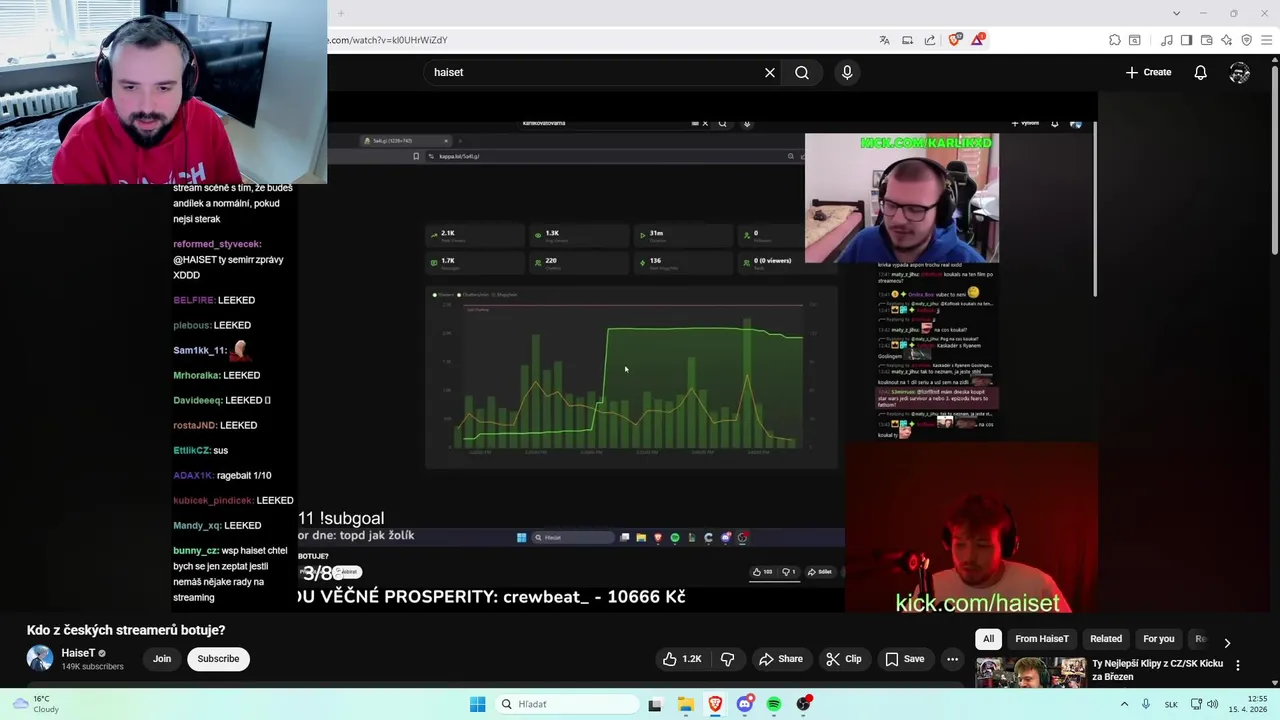Open the HaiseT channel name link
Viewport: 1280px width, 720px height.
point(78,653)
